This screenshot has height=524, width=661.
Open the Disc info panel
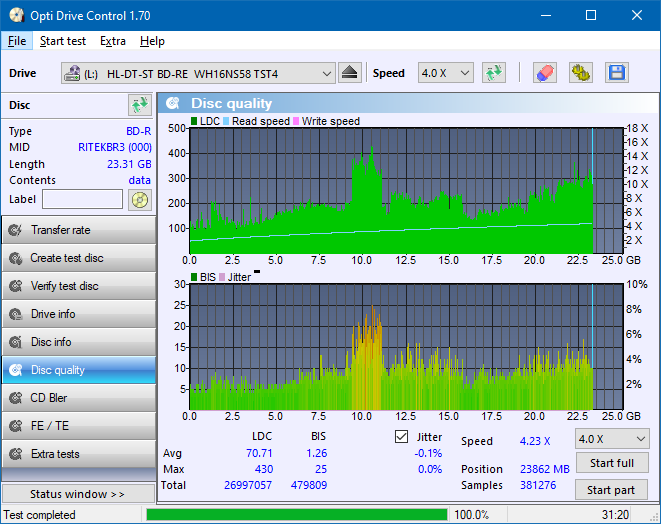[79, 342]
